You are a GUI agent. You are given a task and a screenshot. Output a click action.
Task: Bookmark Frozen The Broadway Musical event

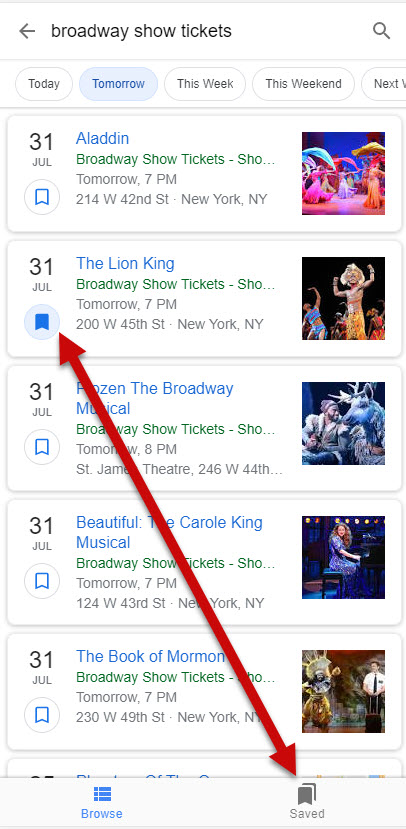click(42, 447)
